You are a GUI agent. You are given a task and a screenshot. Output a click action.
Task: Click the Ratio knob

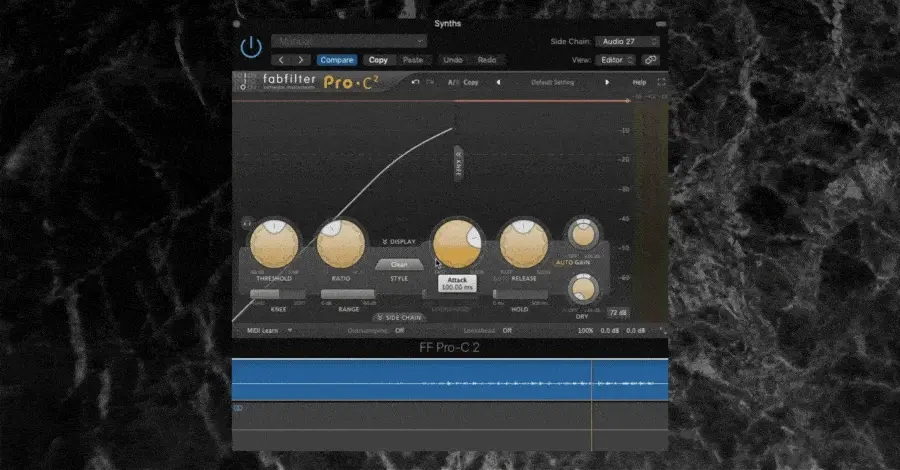click(341, 244)
